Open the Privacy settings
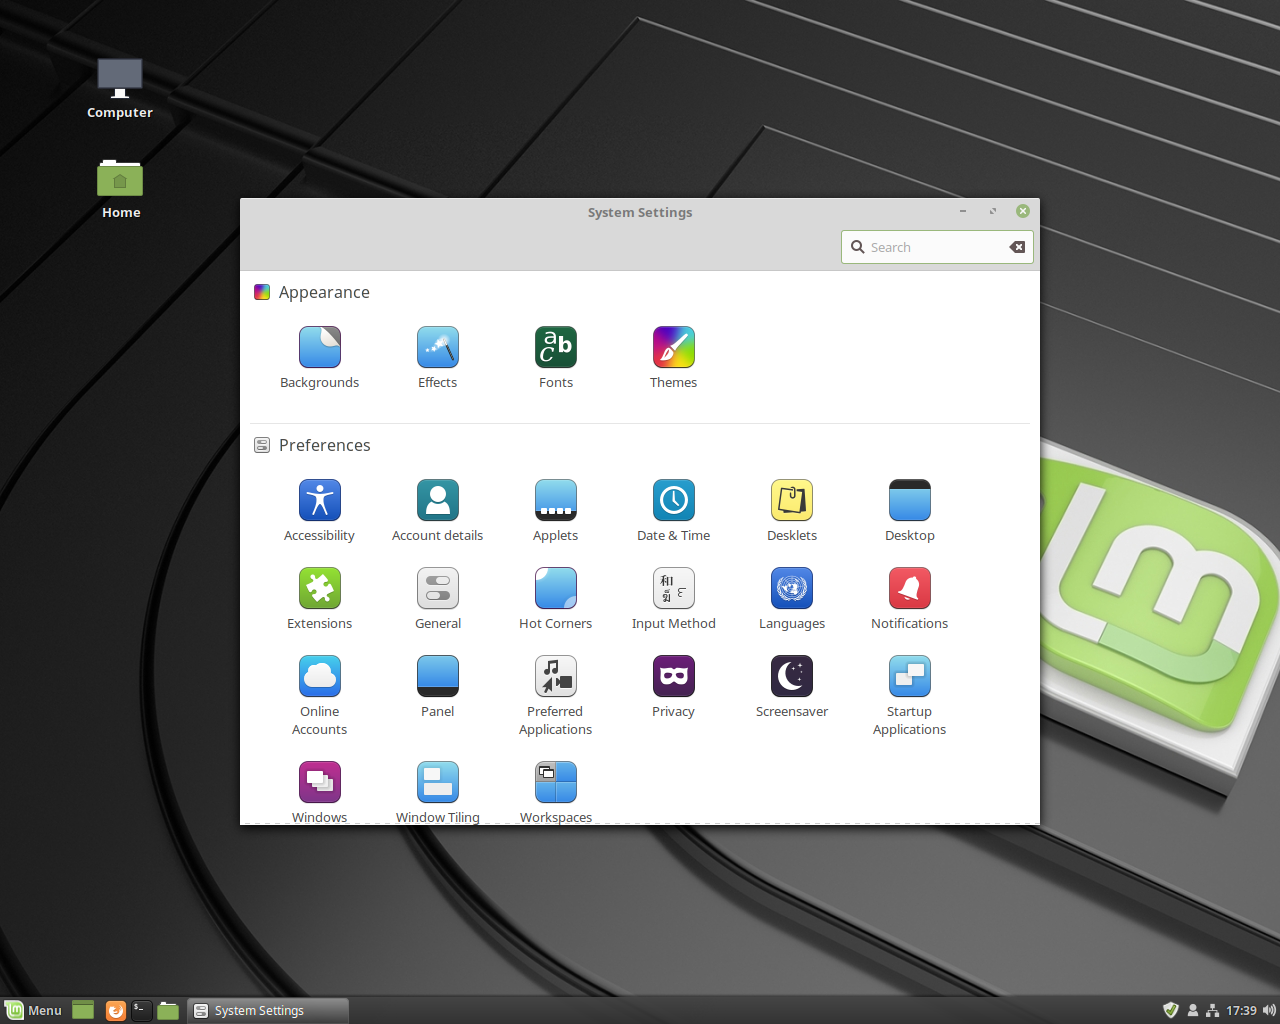Viewport: 1280px width, 1024px height. tap(674, 687)
